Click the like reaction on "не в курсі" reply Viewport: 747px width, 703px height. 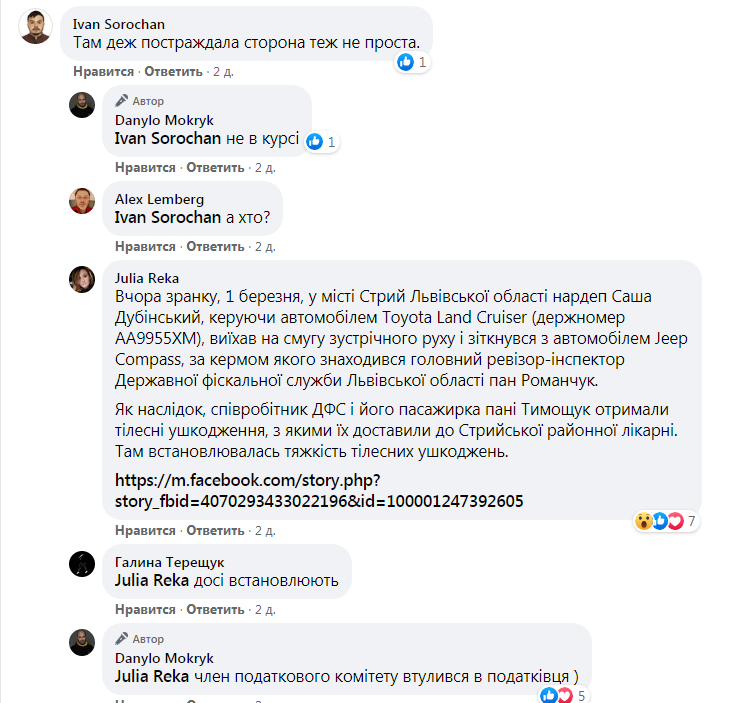tap(315, 142)
